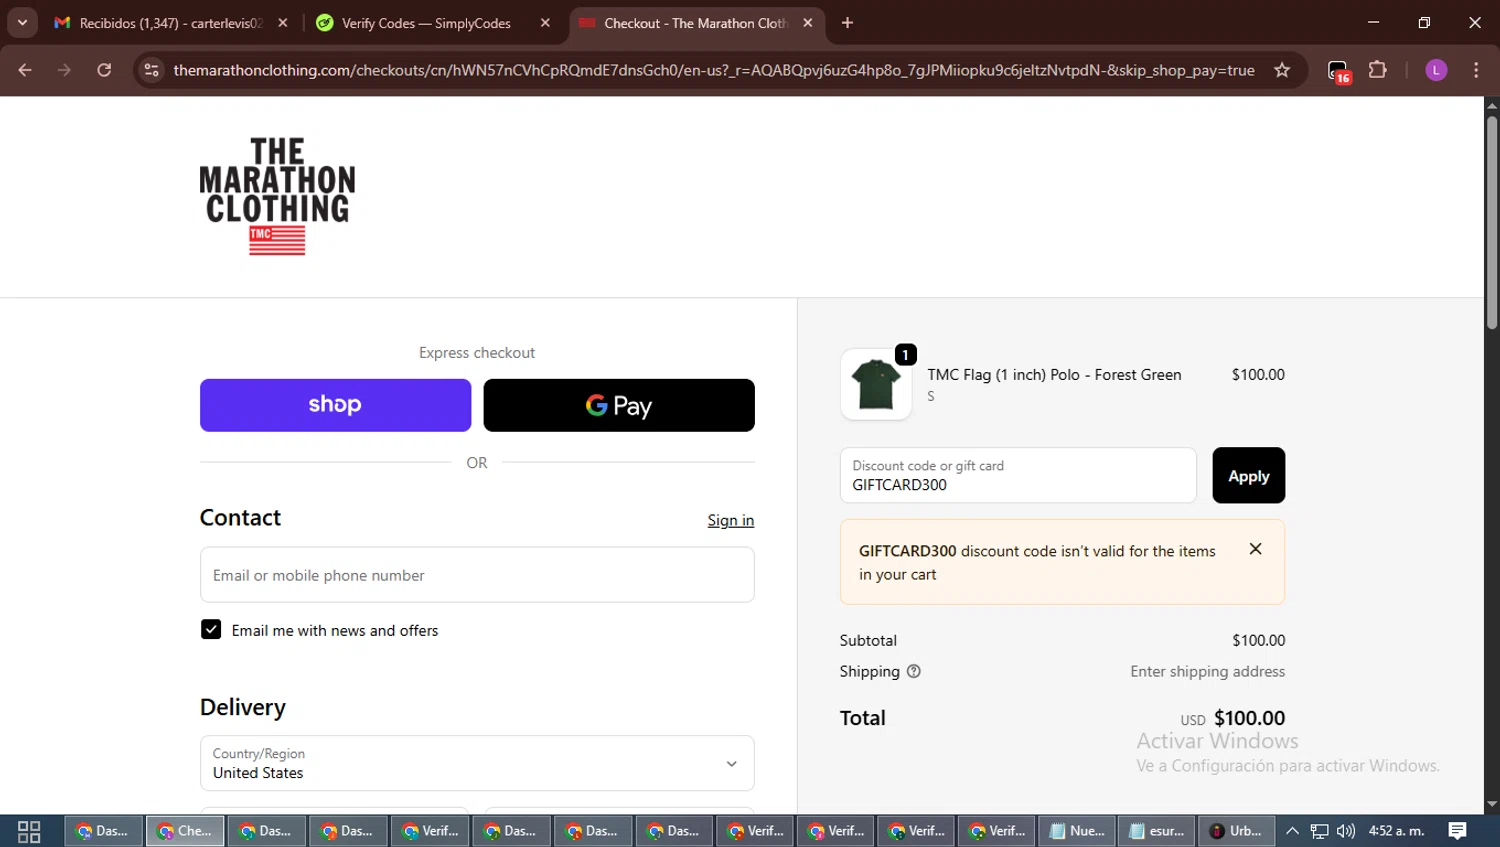Click the address bar URL
The width and height of the screenshot is (1500, 847).
tap(713, 70)
